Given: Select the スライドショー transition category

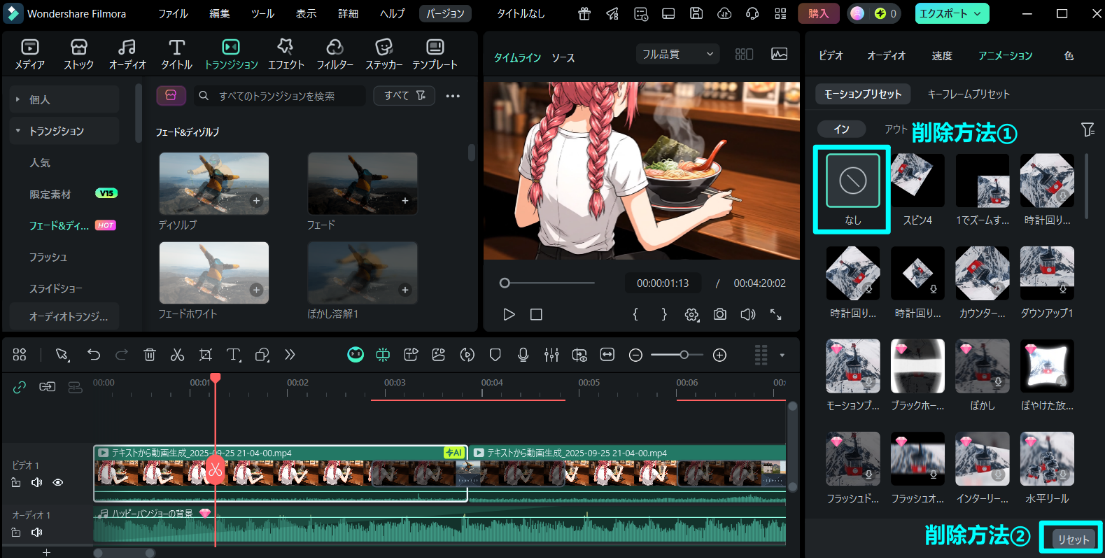Looking at the screenshot, I should coord(56,289).
